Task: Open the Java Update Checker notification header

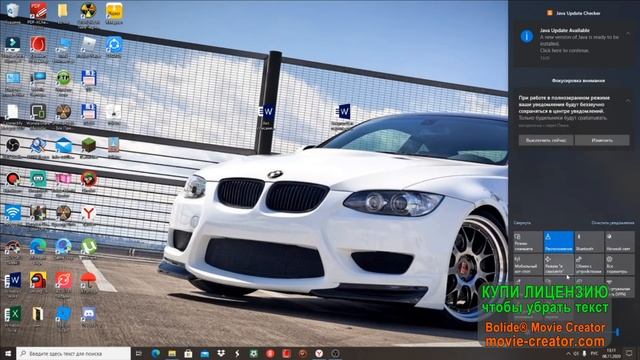Action: click(x=573, y=13)
